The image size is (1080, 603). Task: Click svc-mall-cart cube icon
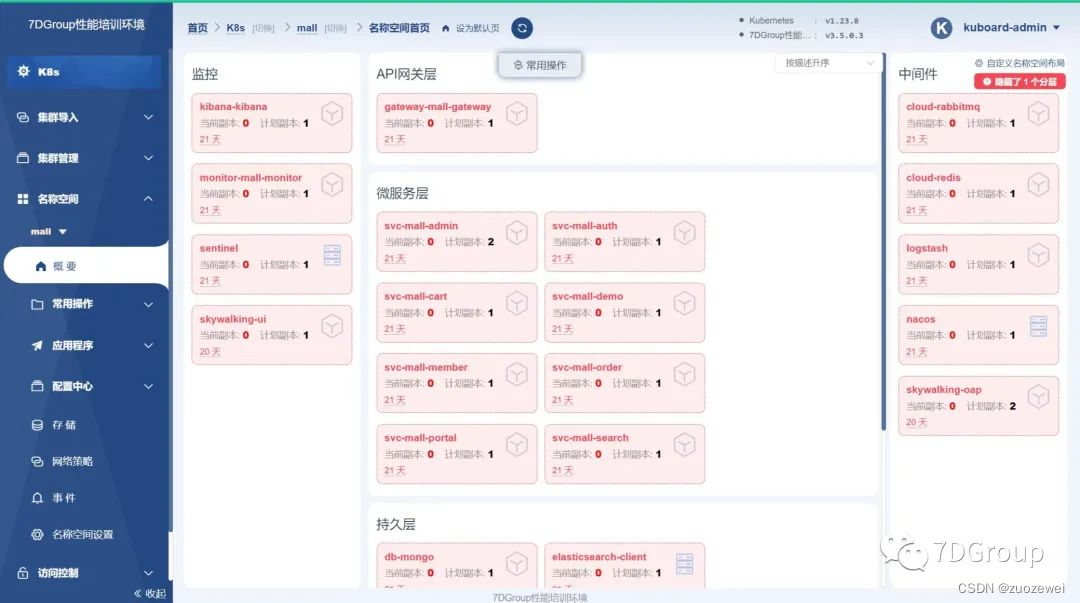coord(517,303)
